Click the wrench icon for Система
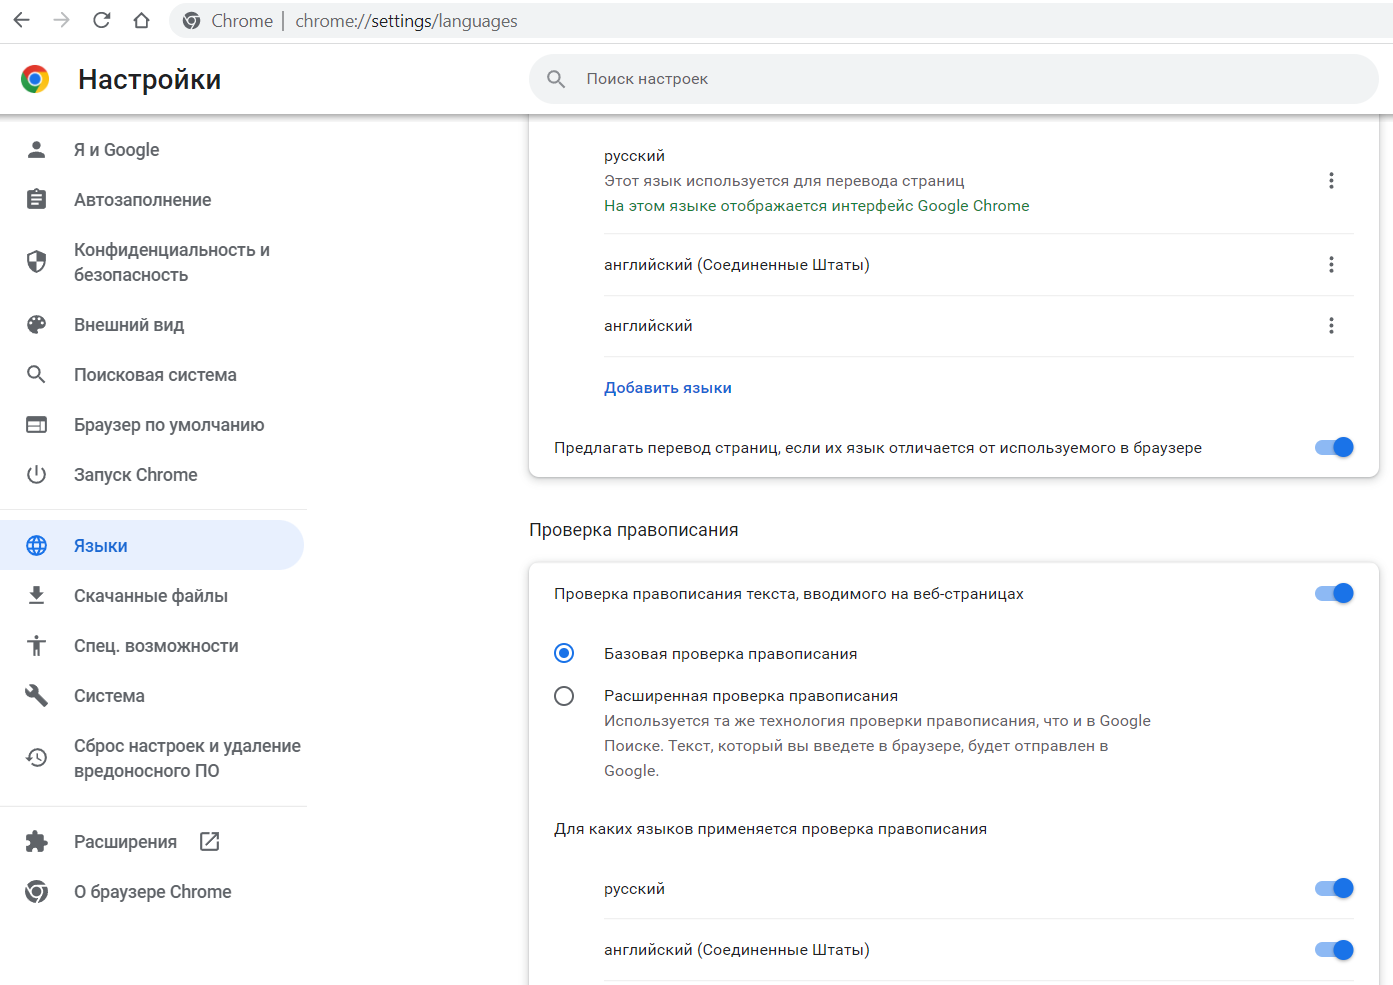This screenshot has width=1393, height=985. [36, 696]
